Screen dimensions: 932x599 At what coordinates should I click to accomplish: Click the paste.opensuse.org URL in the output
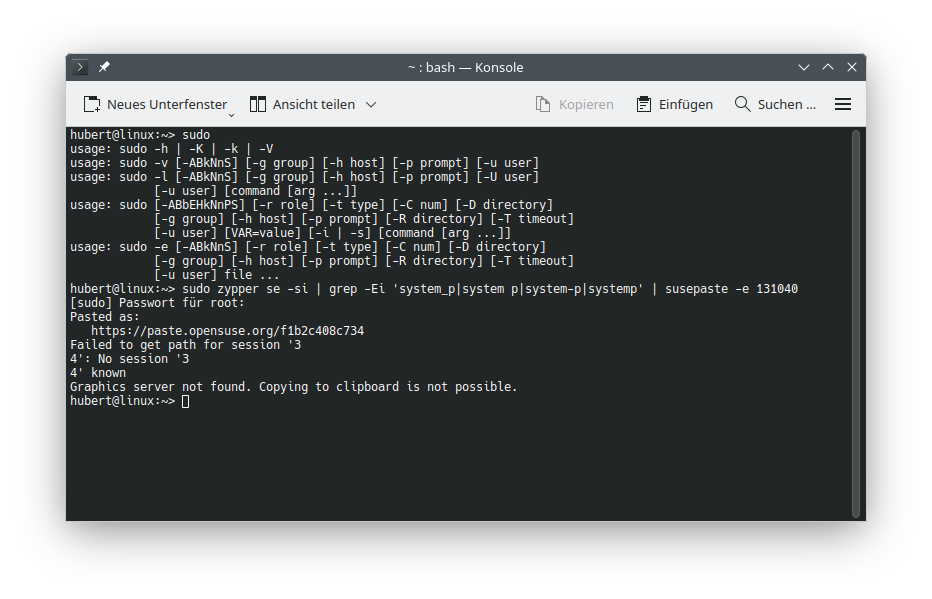[x=227, y=330]
